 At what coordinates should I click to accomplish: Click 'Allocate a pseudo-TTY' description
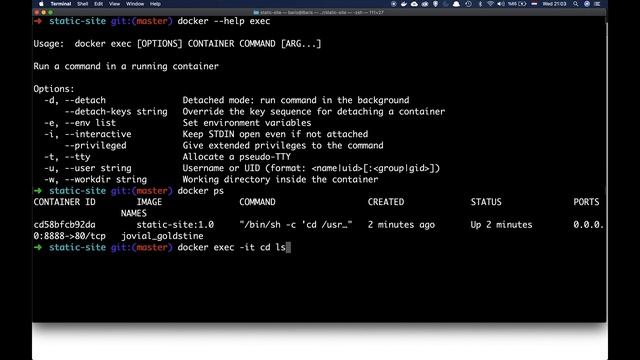237,157
